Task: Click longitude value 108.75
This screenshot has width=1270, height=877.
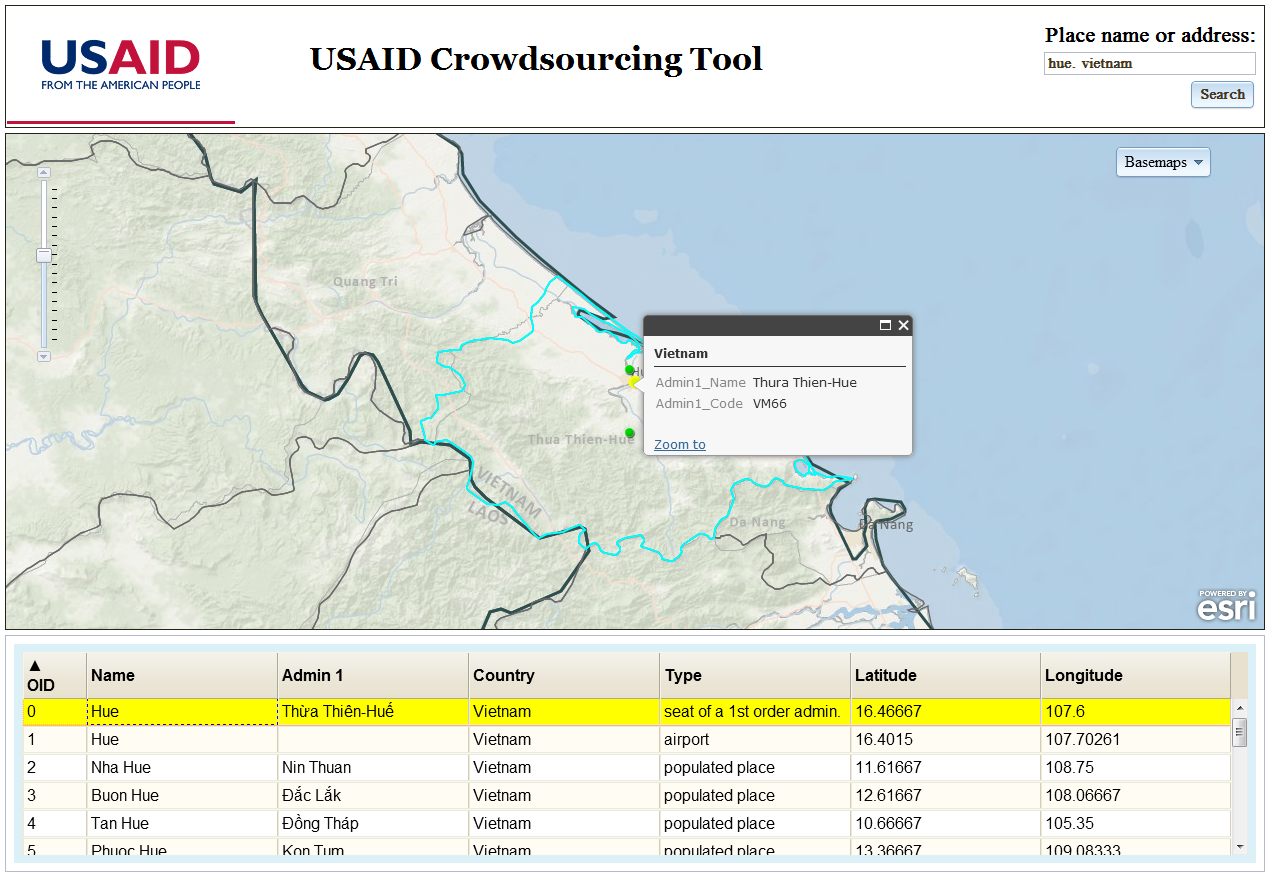Action: (x=1135, y=768)
